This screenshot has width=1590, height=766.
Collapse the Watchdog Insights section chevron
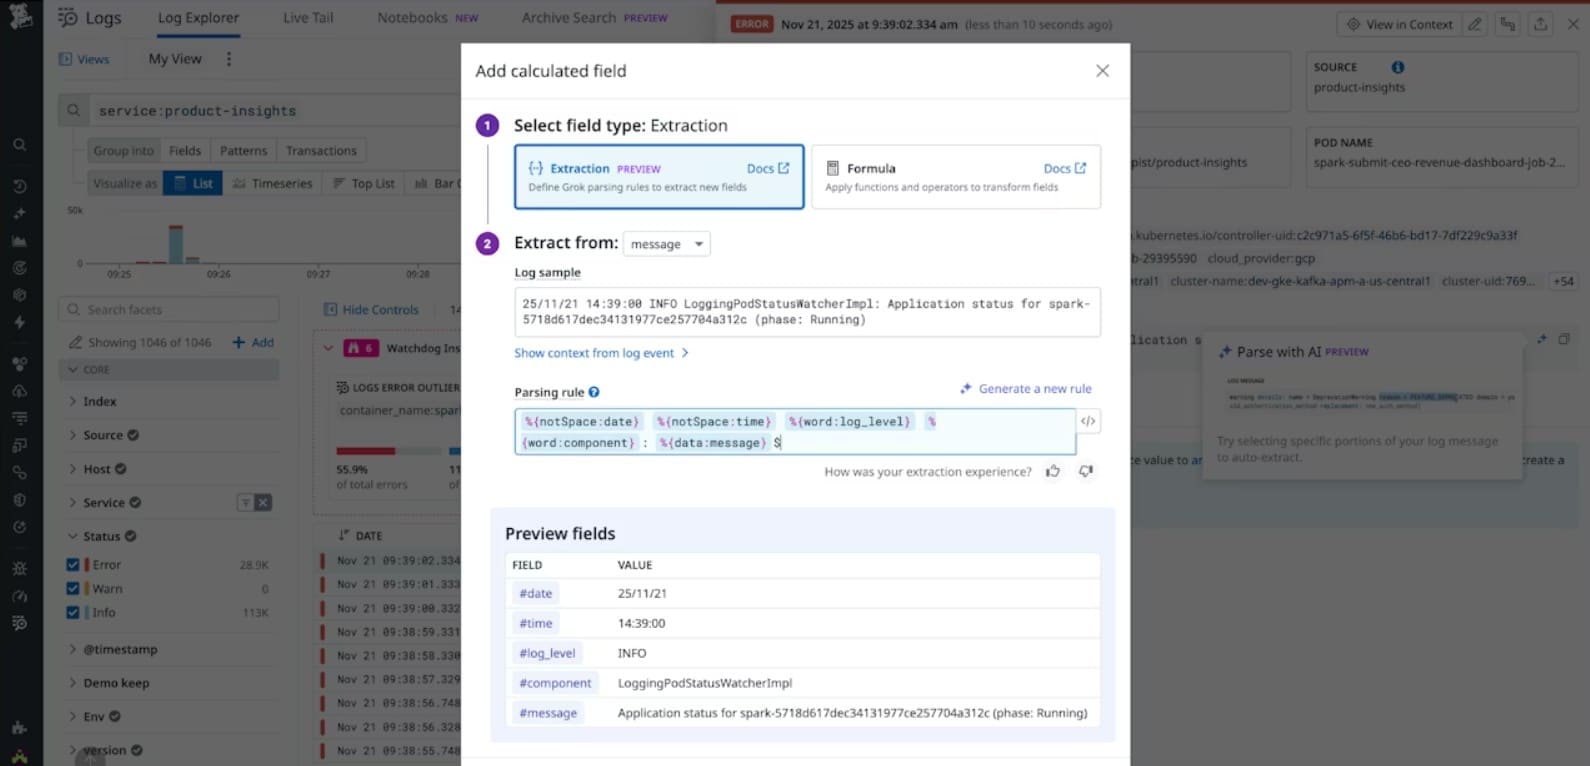(328, 348)
